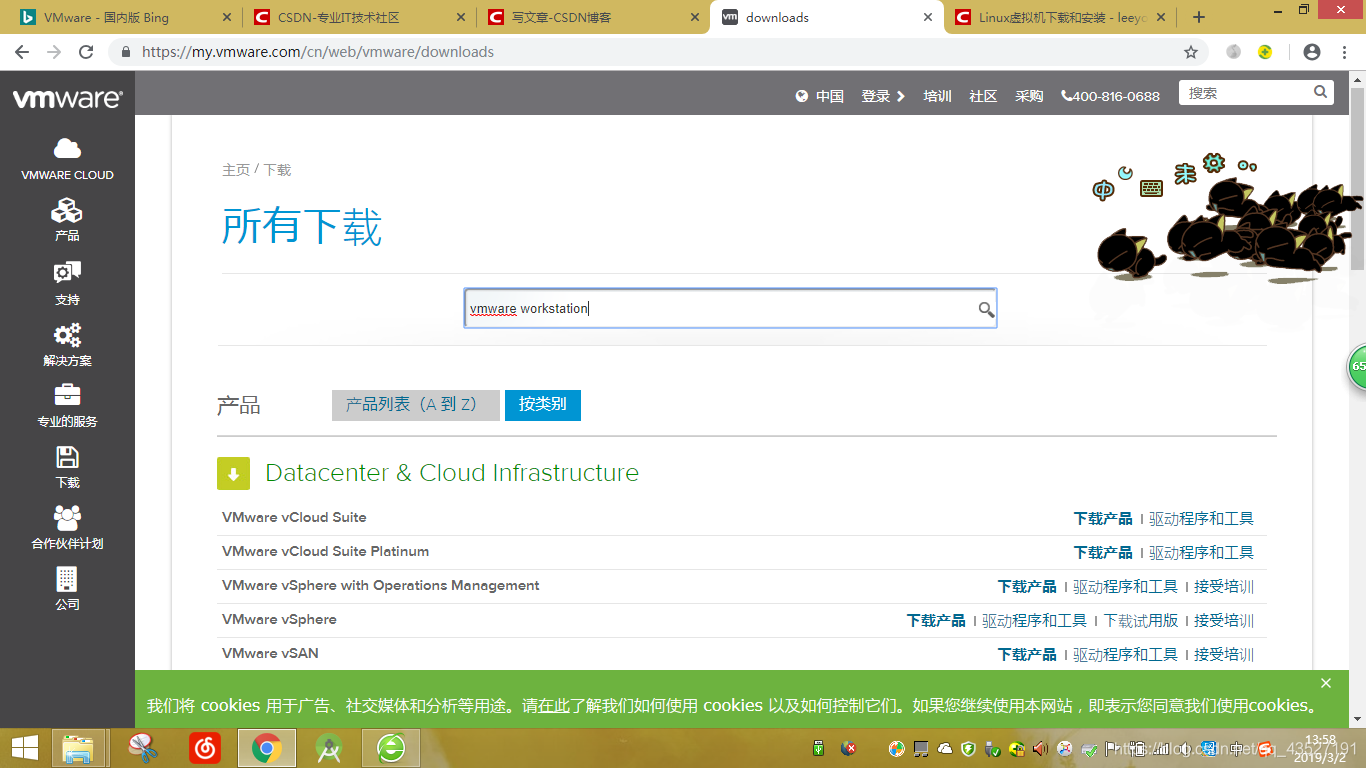
Task: Click the Chrome taskbar icon
Action: tap(266, 748)
